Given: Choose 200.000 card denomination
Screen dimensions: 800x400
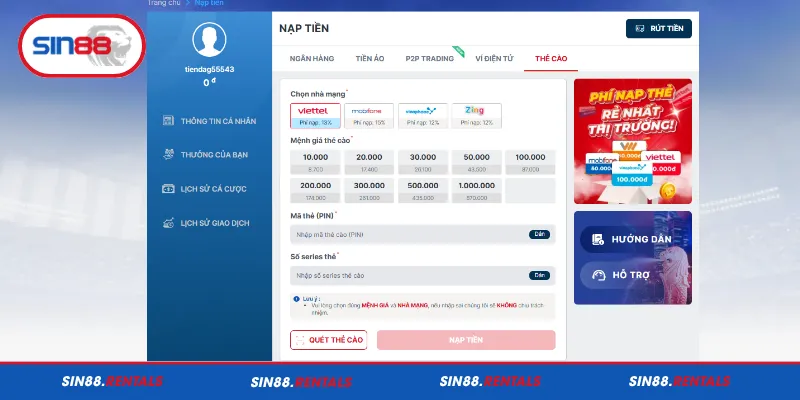Looking at the screenshot, I should pyautogui.click(x=315, y=191).
